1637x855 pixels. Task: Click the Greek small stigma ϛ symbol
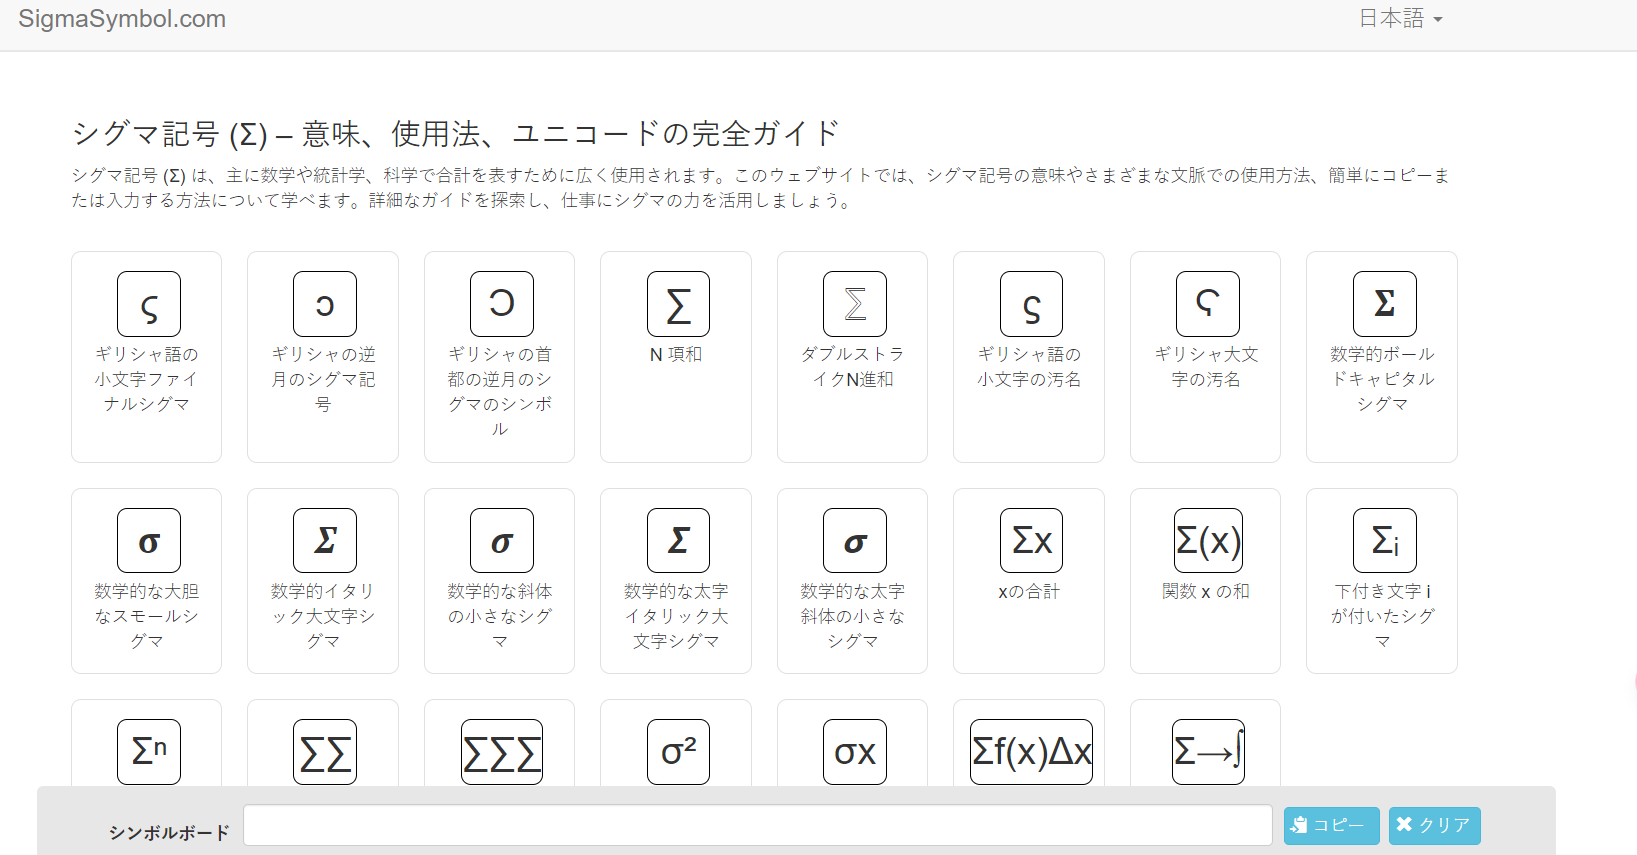click(x=1031, y=304)
